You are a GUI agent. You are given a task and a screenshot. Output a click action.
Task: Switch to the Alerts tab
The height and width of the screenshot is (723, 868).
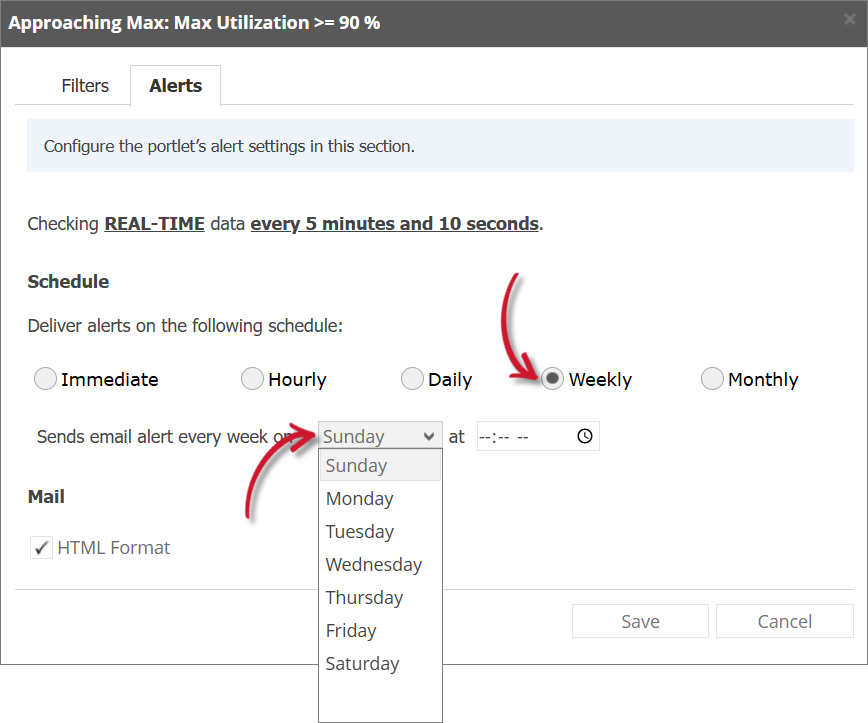pos(175,85)
